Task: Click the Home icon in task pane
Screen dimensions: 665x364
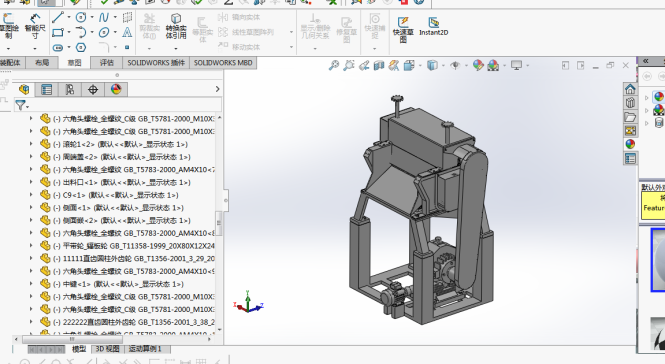Action: tap(630, 89)
